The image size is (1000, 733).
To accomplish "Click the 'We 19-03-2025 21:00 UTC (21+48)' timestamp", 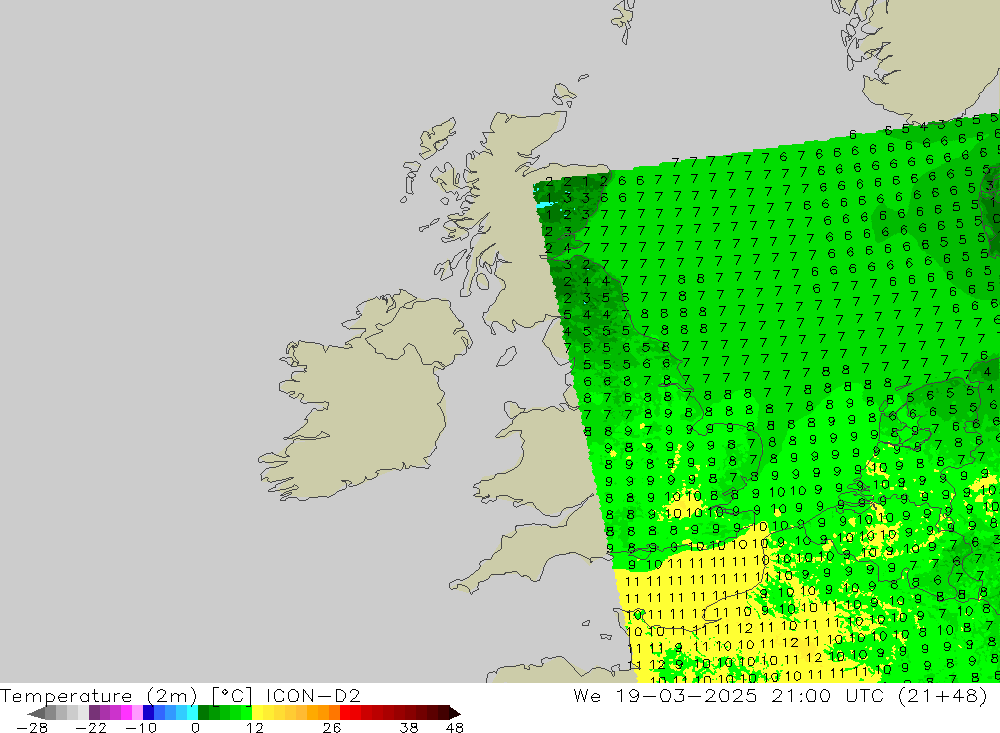I will [x=781, y=695].
